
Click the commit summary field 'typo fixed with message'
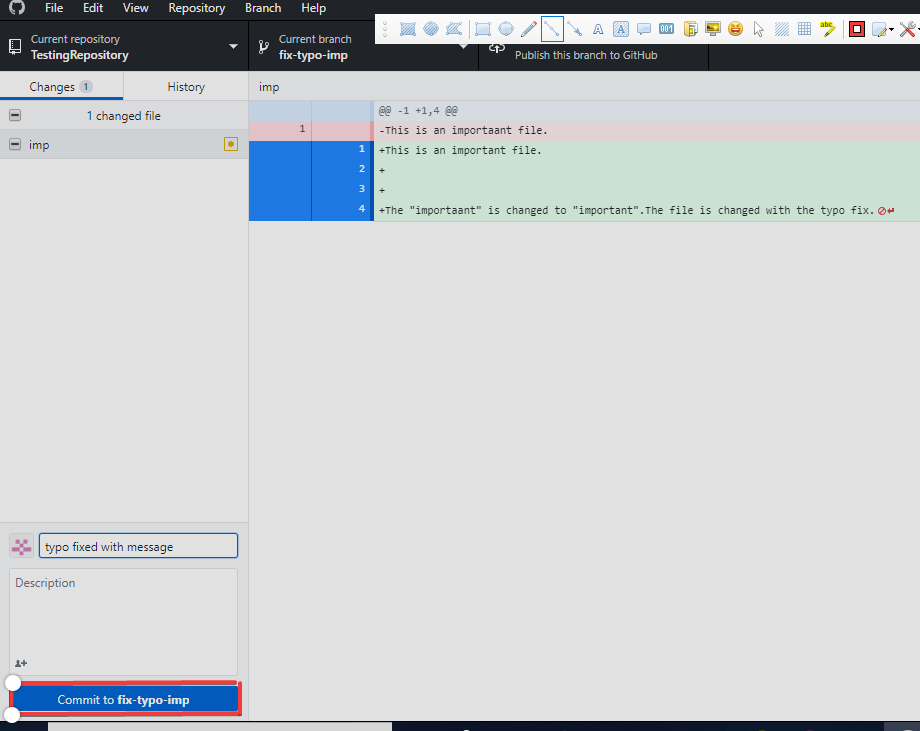[138, 546]
